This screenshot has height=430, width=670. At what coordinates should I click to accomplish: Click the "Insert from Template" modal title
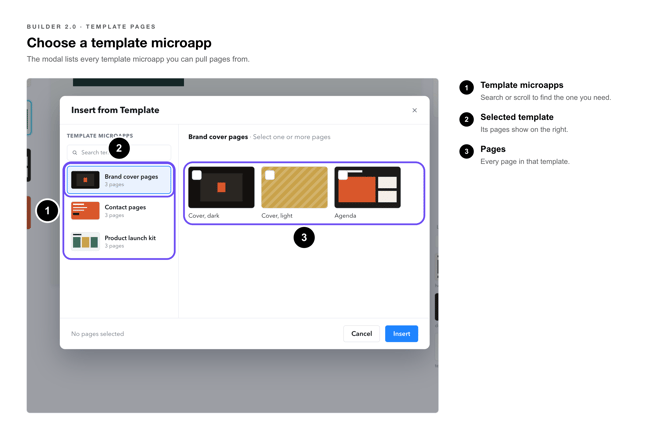[x=115, y=110]
